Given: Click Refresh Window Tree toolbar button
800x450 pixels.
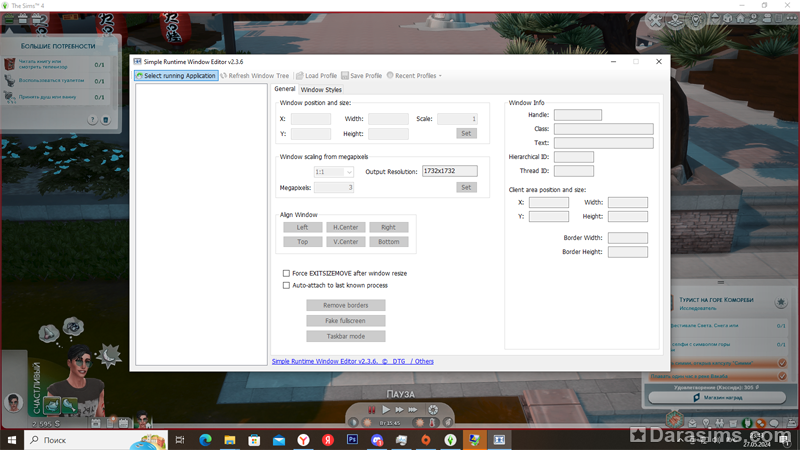Looking at the screenshot, I should [x=255, y=76].
